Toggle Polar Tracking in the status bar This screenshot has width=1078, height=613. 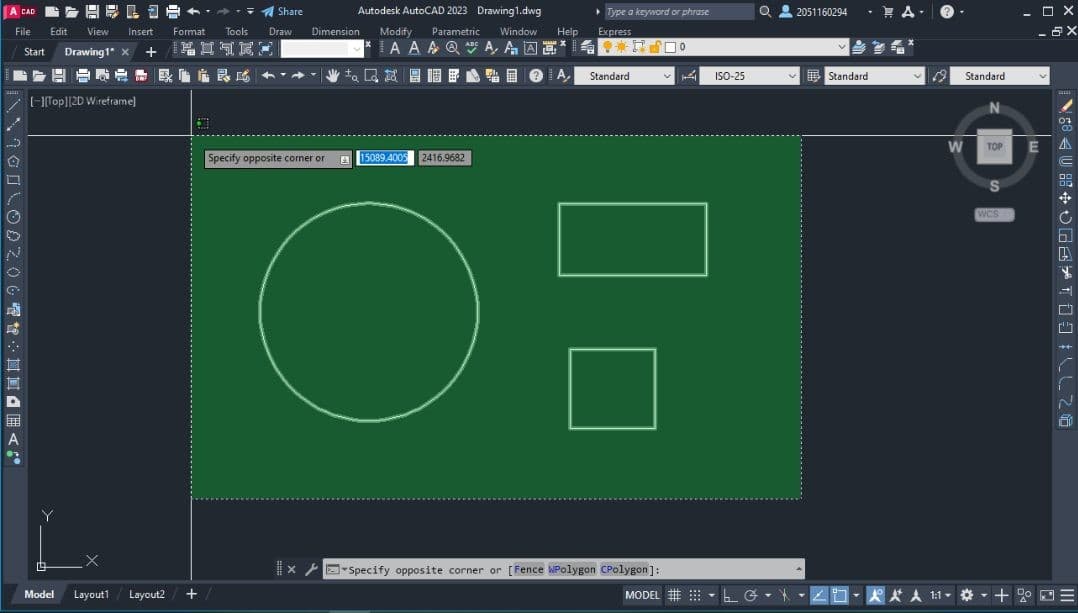751,595
